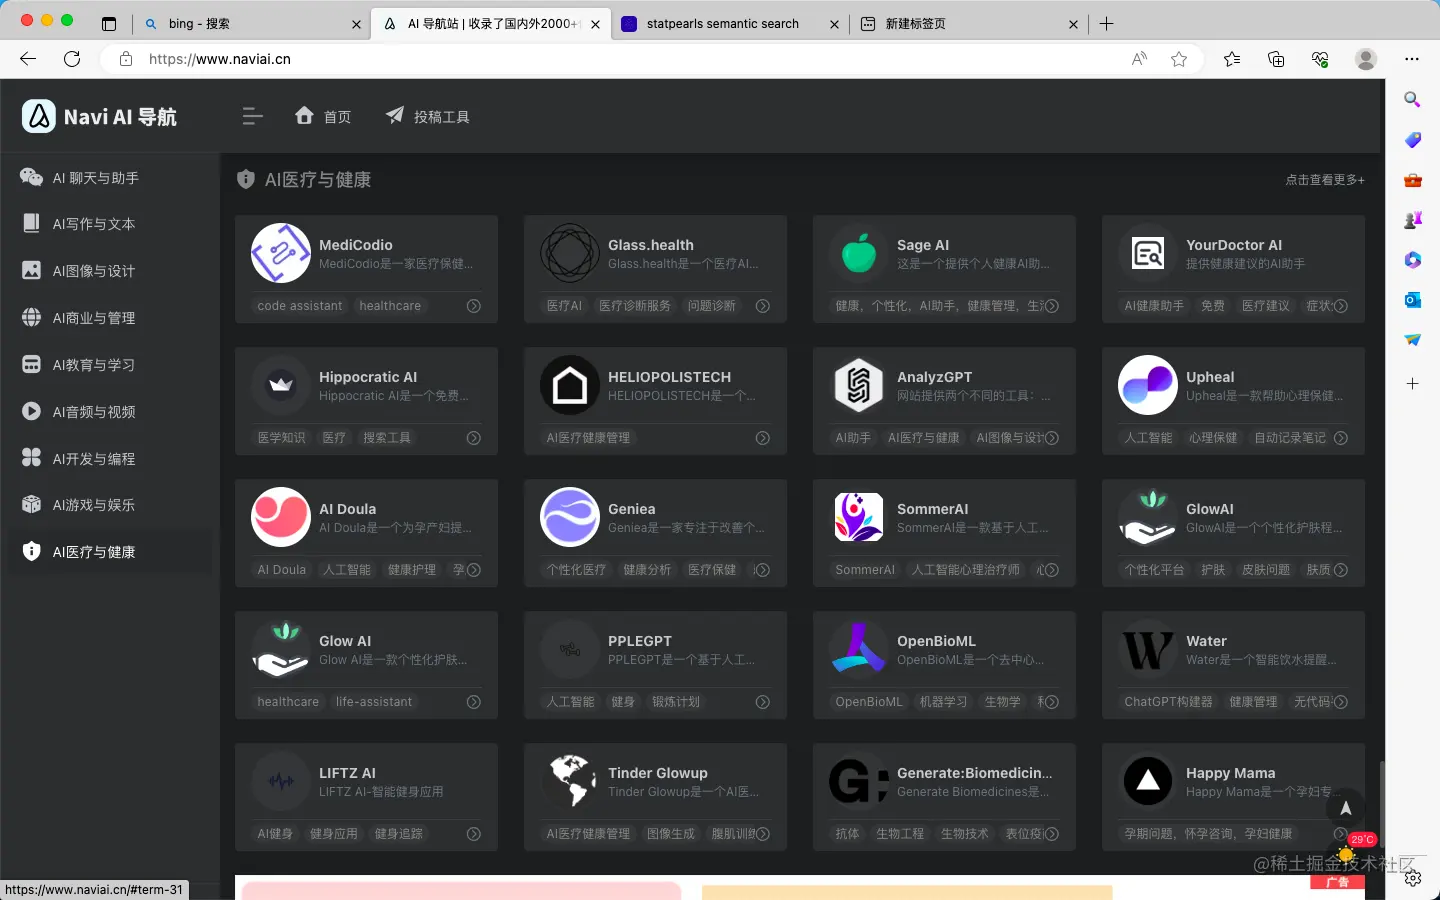Switch to the 新建标签页 tab
The width and height of the screenshot is (1440, 900).
click(x=968, y=24)
